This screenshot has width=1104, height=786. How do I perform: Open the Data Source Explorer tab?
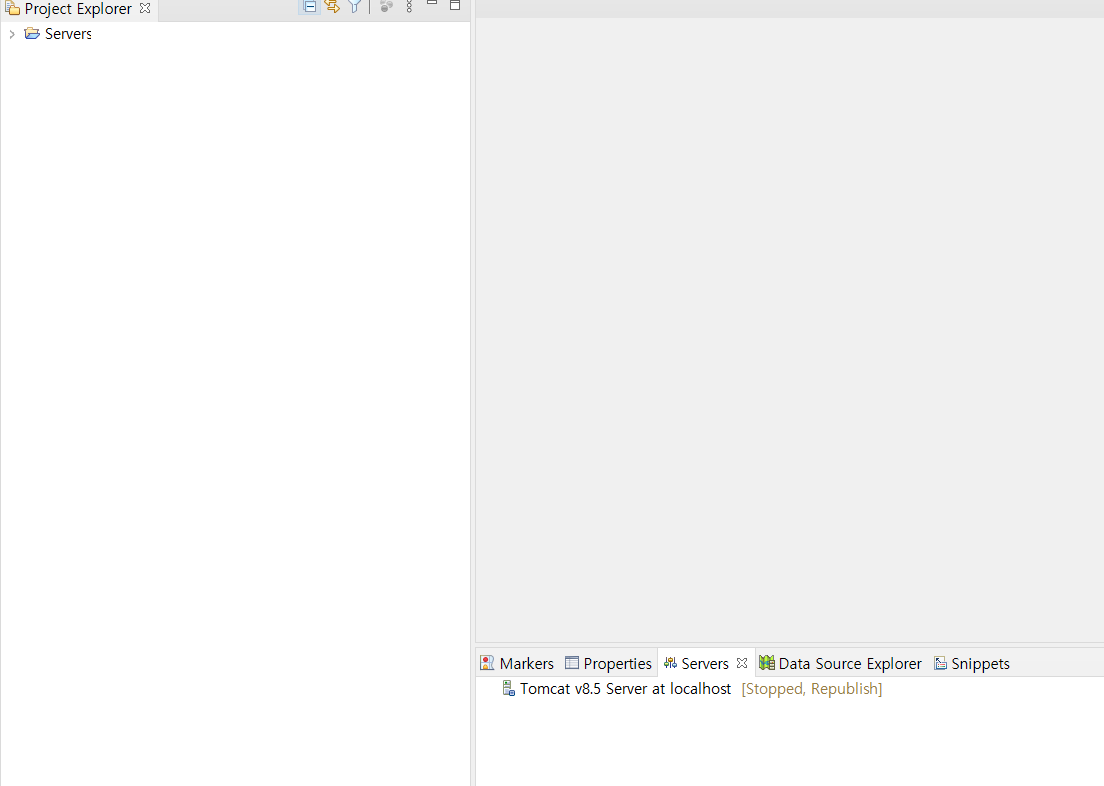point(841,663)
